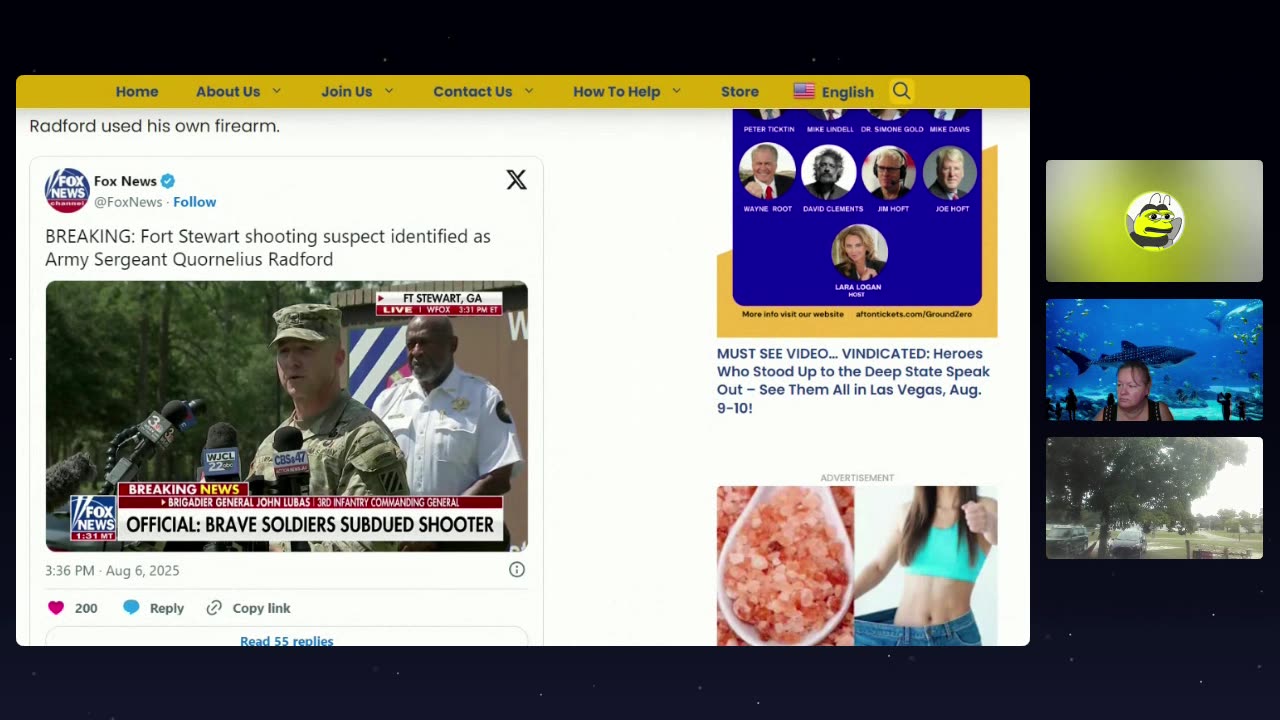1280x720 pixels.
Task: Open the tweet timestamp 3:36 PM Aug 6, 2025
Action: point(112,570)
